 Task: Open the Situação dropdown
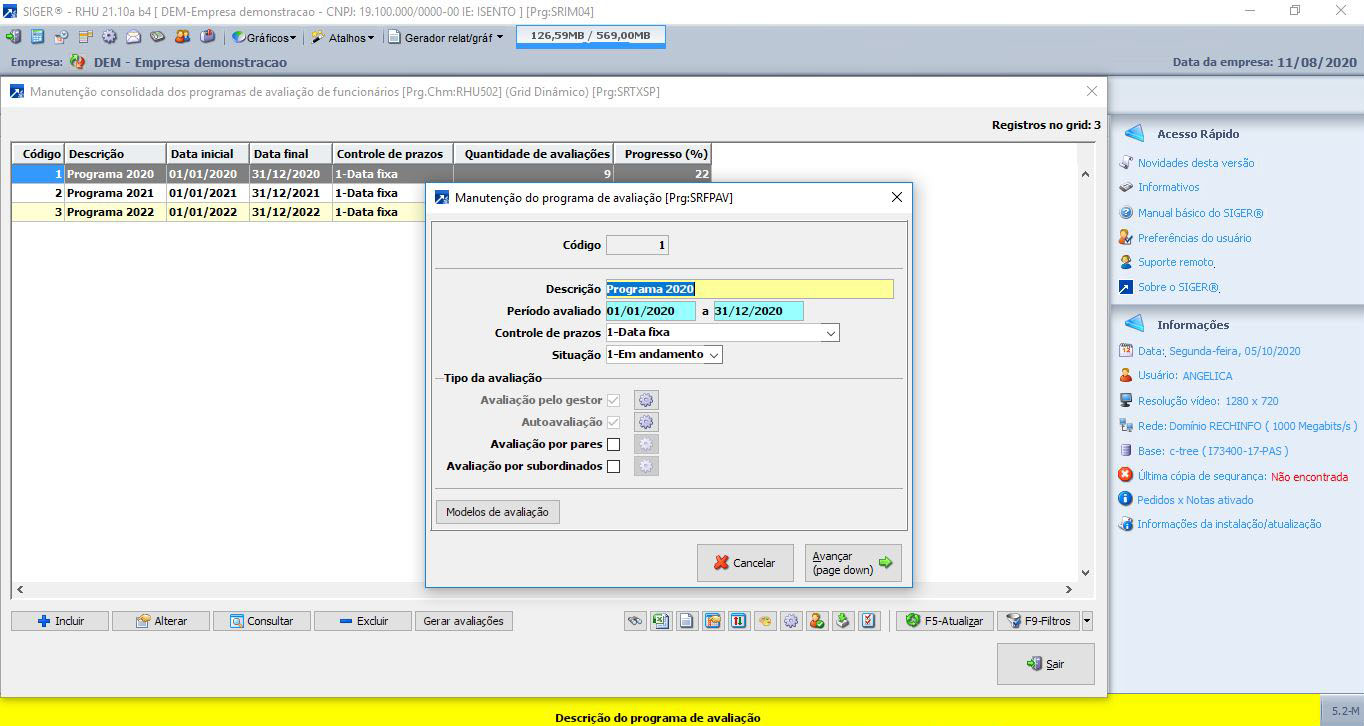pos(714,355)
